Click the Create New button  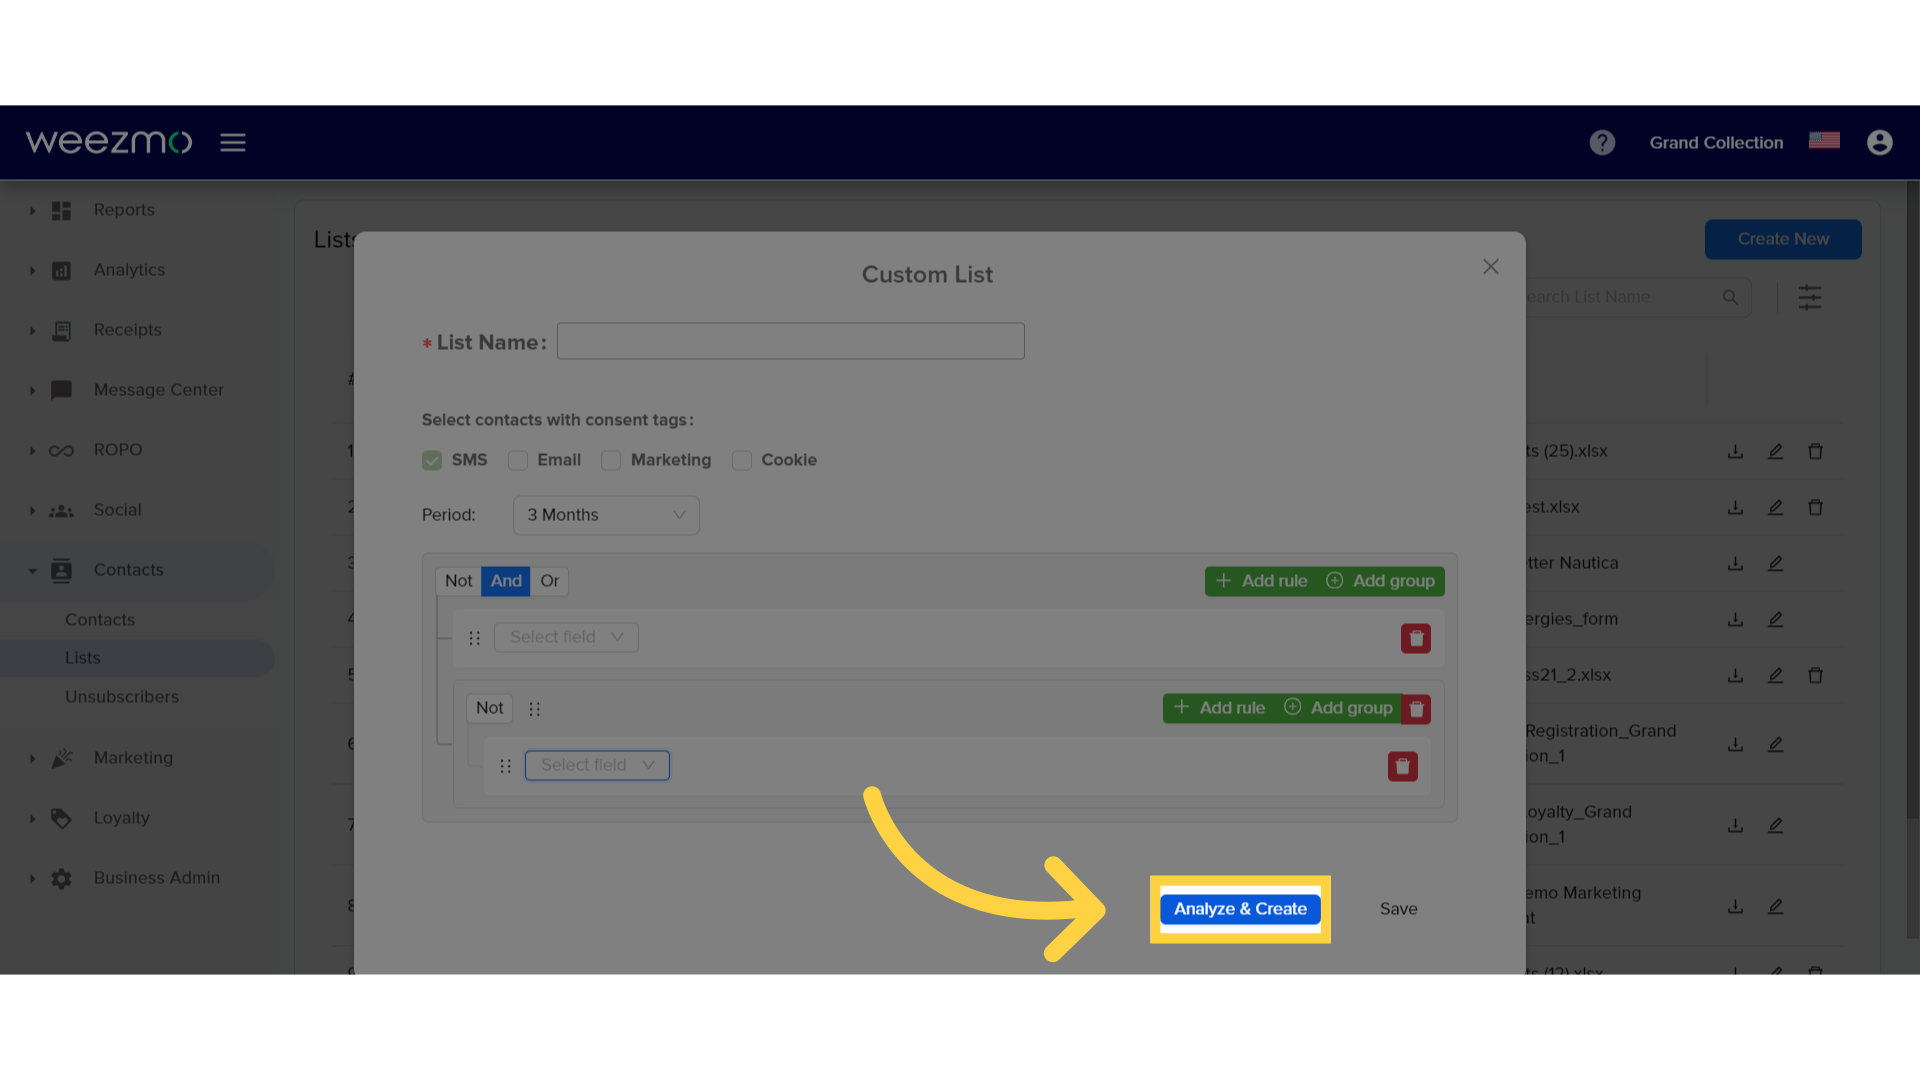[1783, 239]
